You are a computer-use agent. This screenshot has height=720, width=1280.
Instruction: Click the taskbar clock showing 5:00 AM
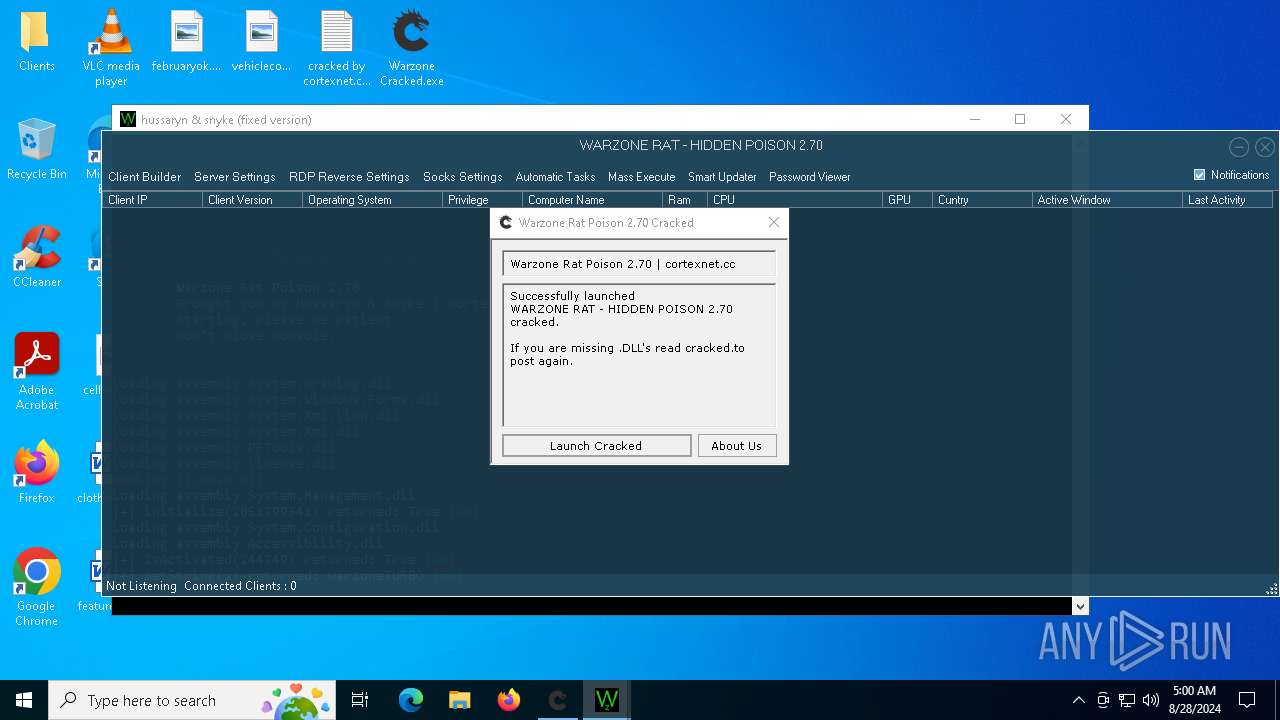[1194, 700]
